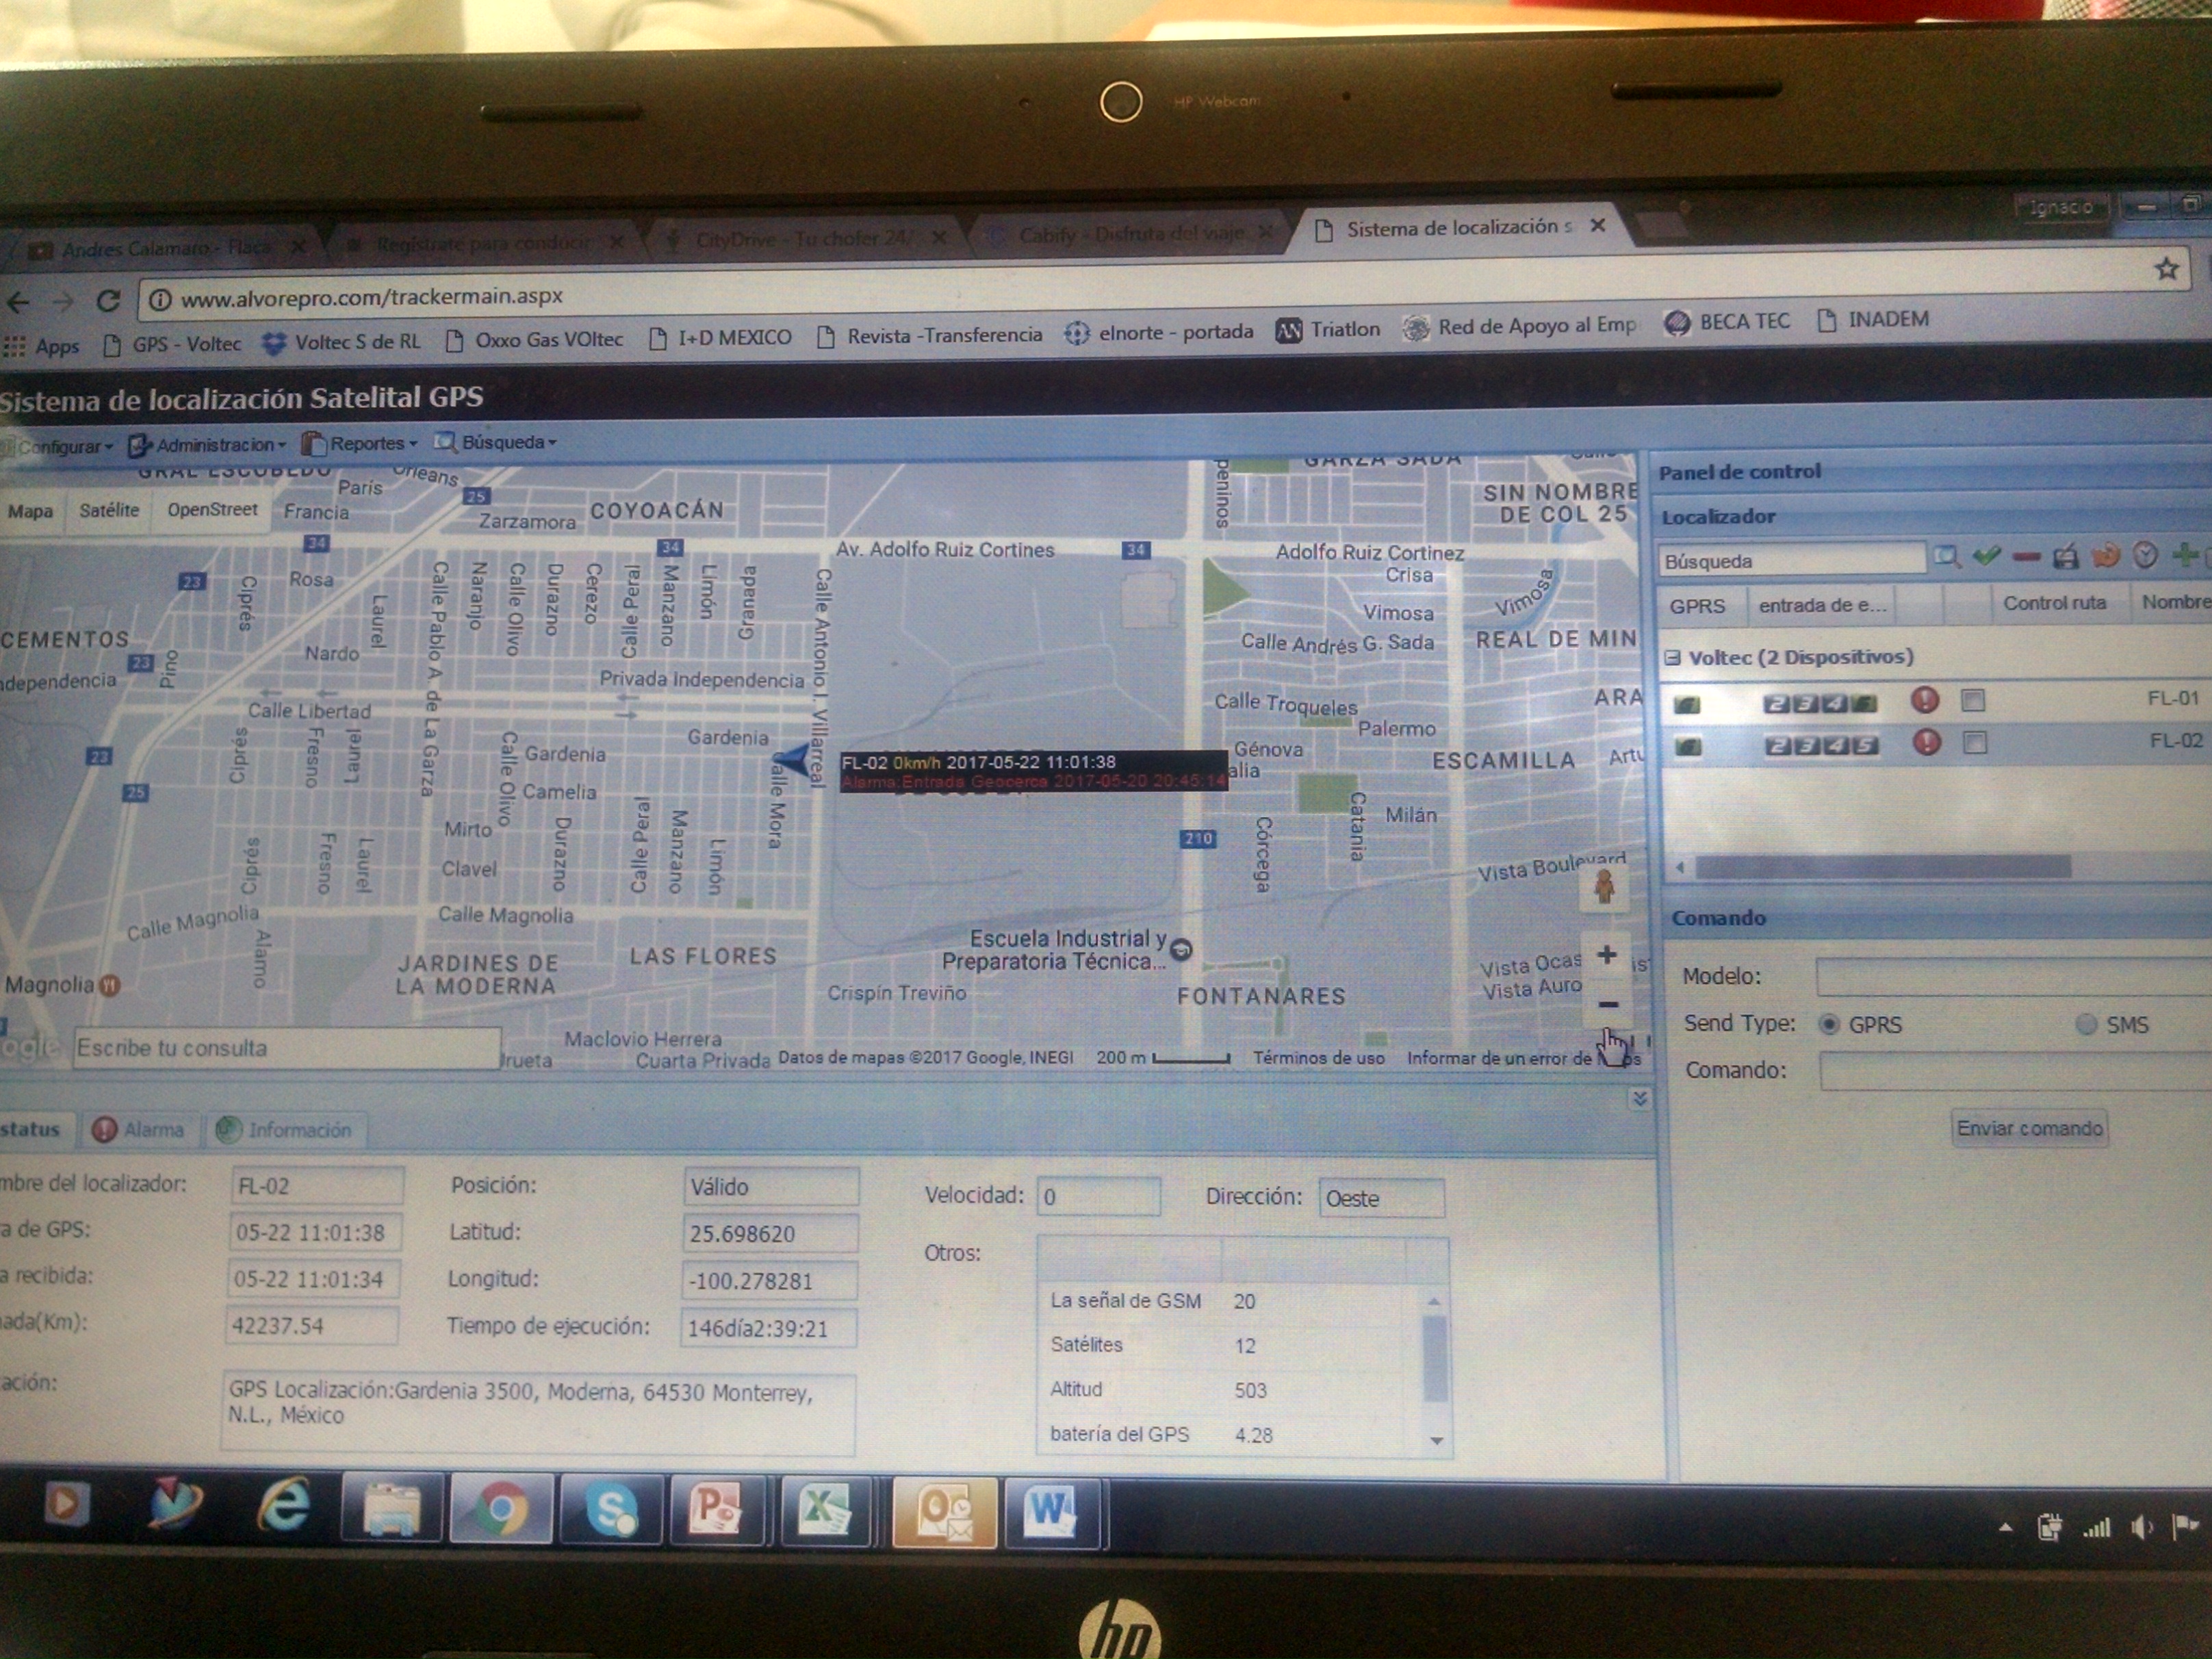Collapse the Voltec (2 Dispositivos) group
Image resolution: width=2212 pixels, height=1659 pixels.
point(1673,657)
